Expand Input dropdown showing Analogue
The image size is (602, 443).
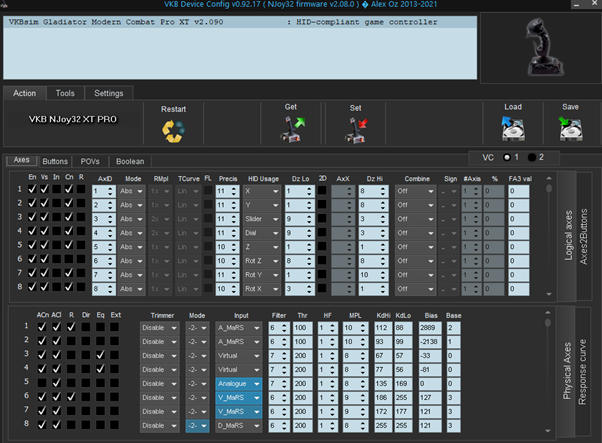[x=236, y=382]
